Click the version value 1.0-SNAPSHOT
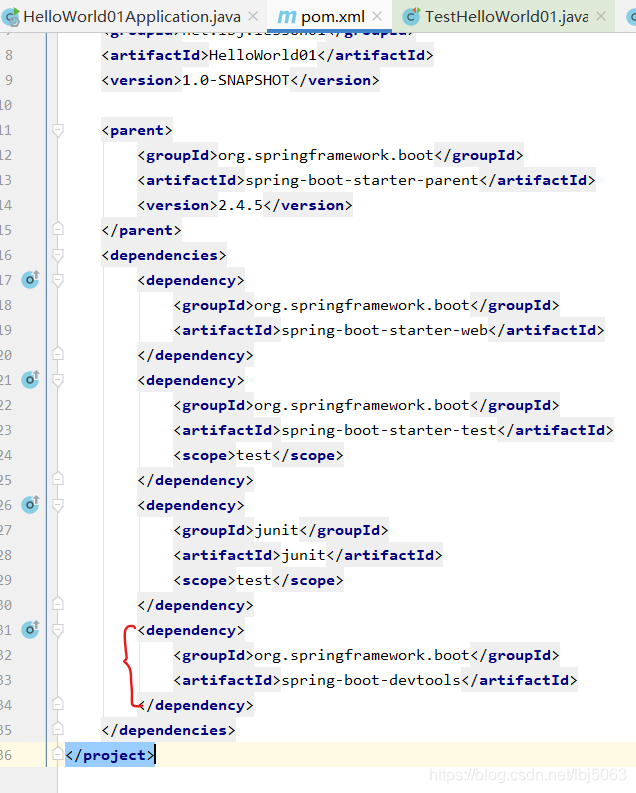This screenshot has height=793, width=636. tap(236, 80)
